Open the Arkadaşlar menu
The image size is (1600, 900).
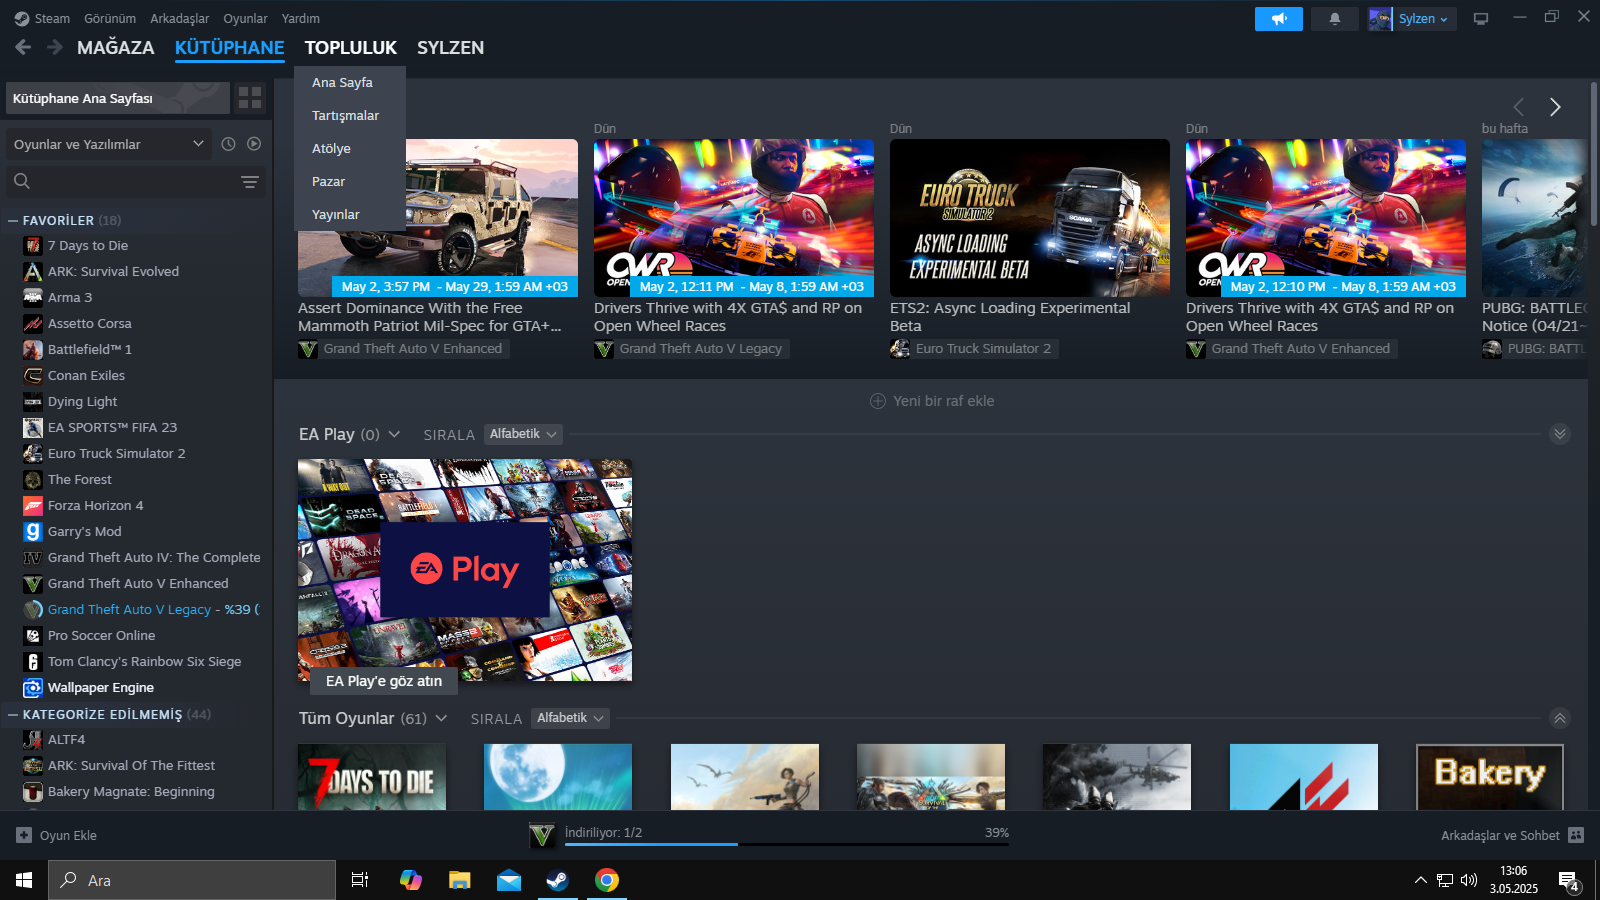click(180, 18)
